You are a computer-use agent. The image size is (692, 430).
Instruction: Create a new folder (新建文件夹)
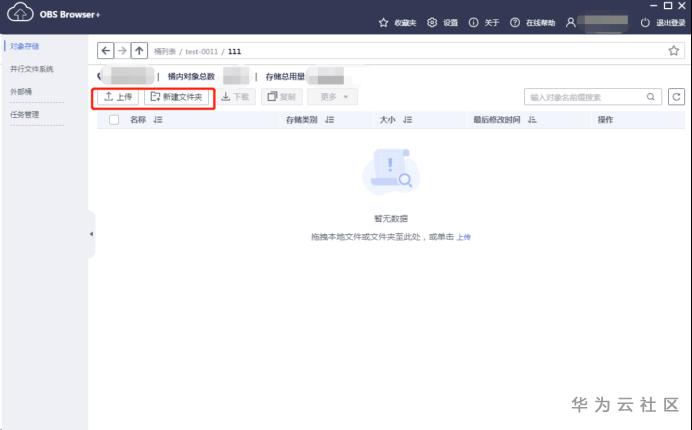coord(177,97)
